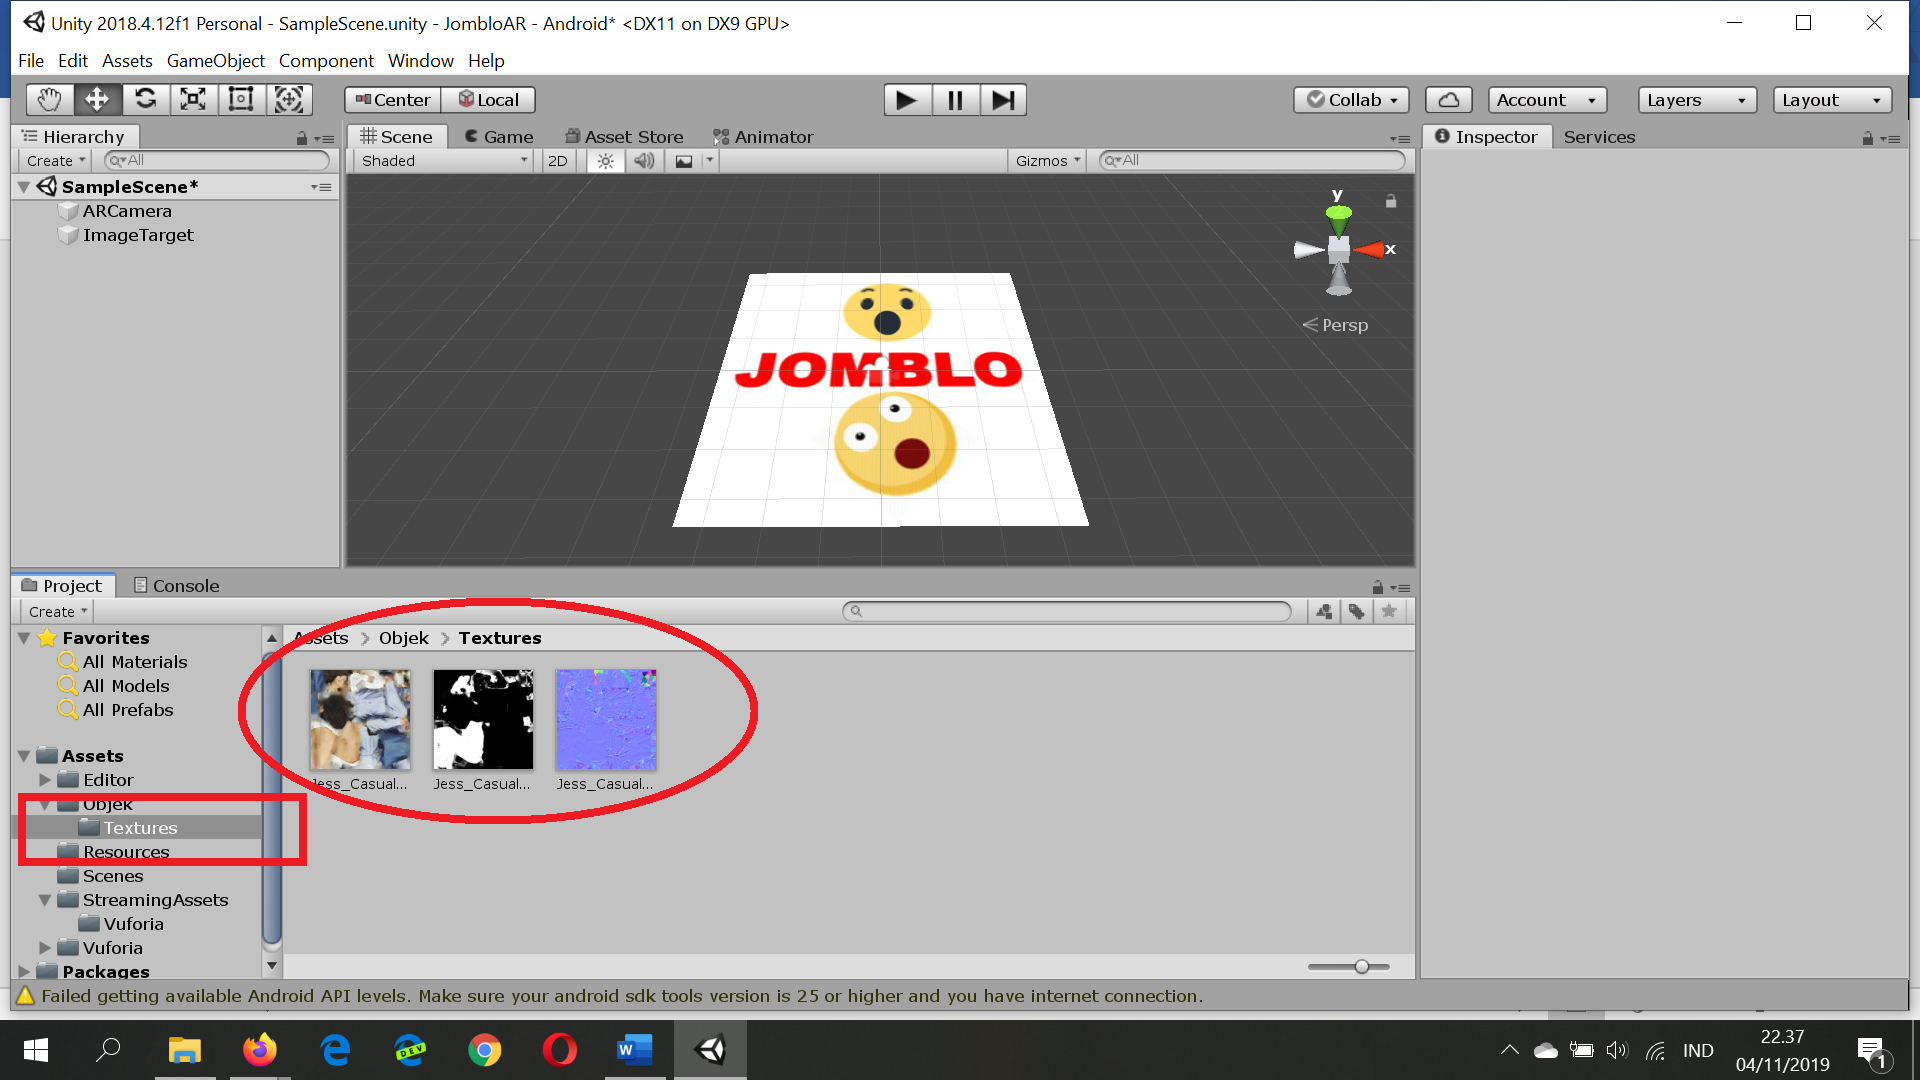The image size is (1920, 1080).
Task: Select the Rect Transform tool
Action: click(x=241, y=99)
